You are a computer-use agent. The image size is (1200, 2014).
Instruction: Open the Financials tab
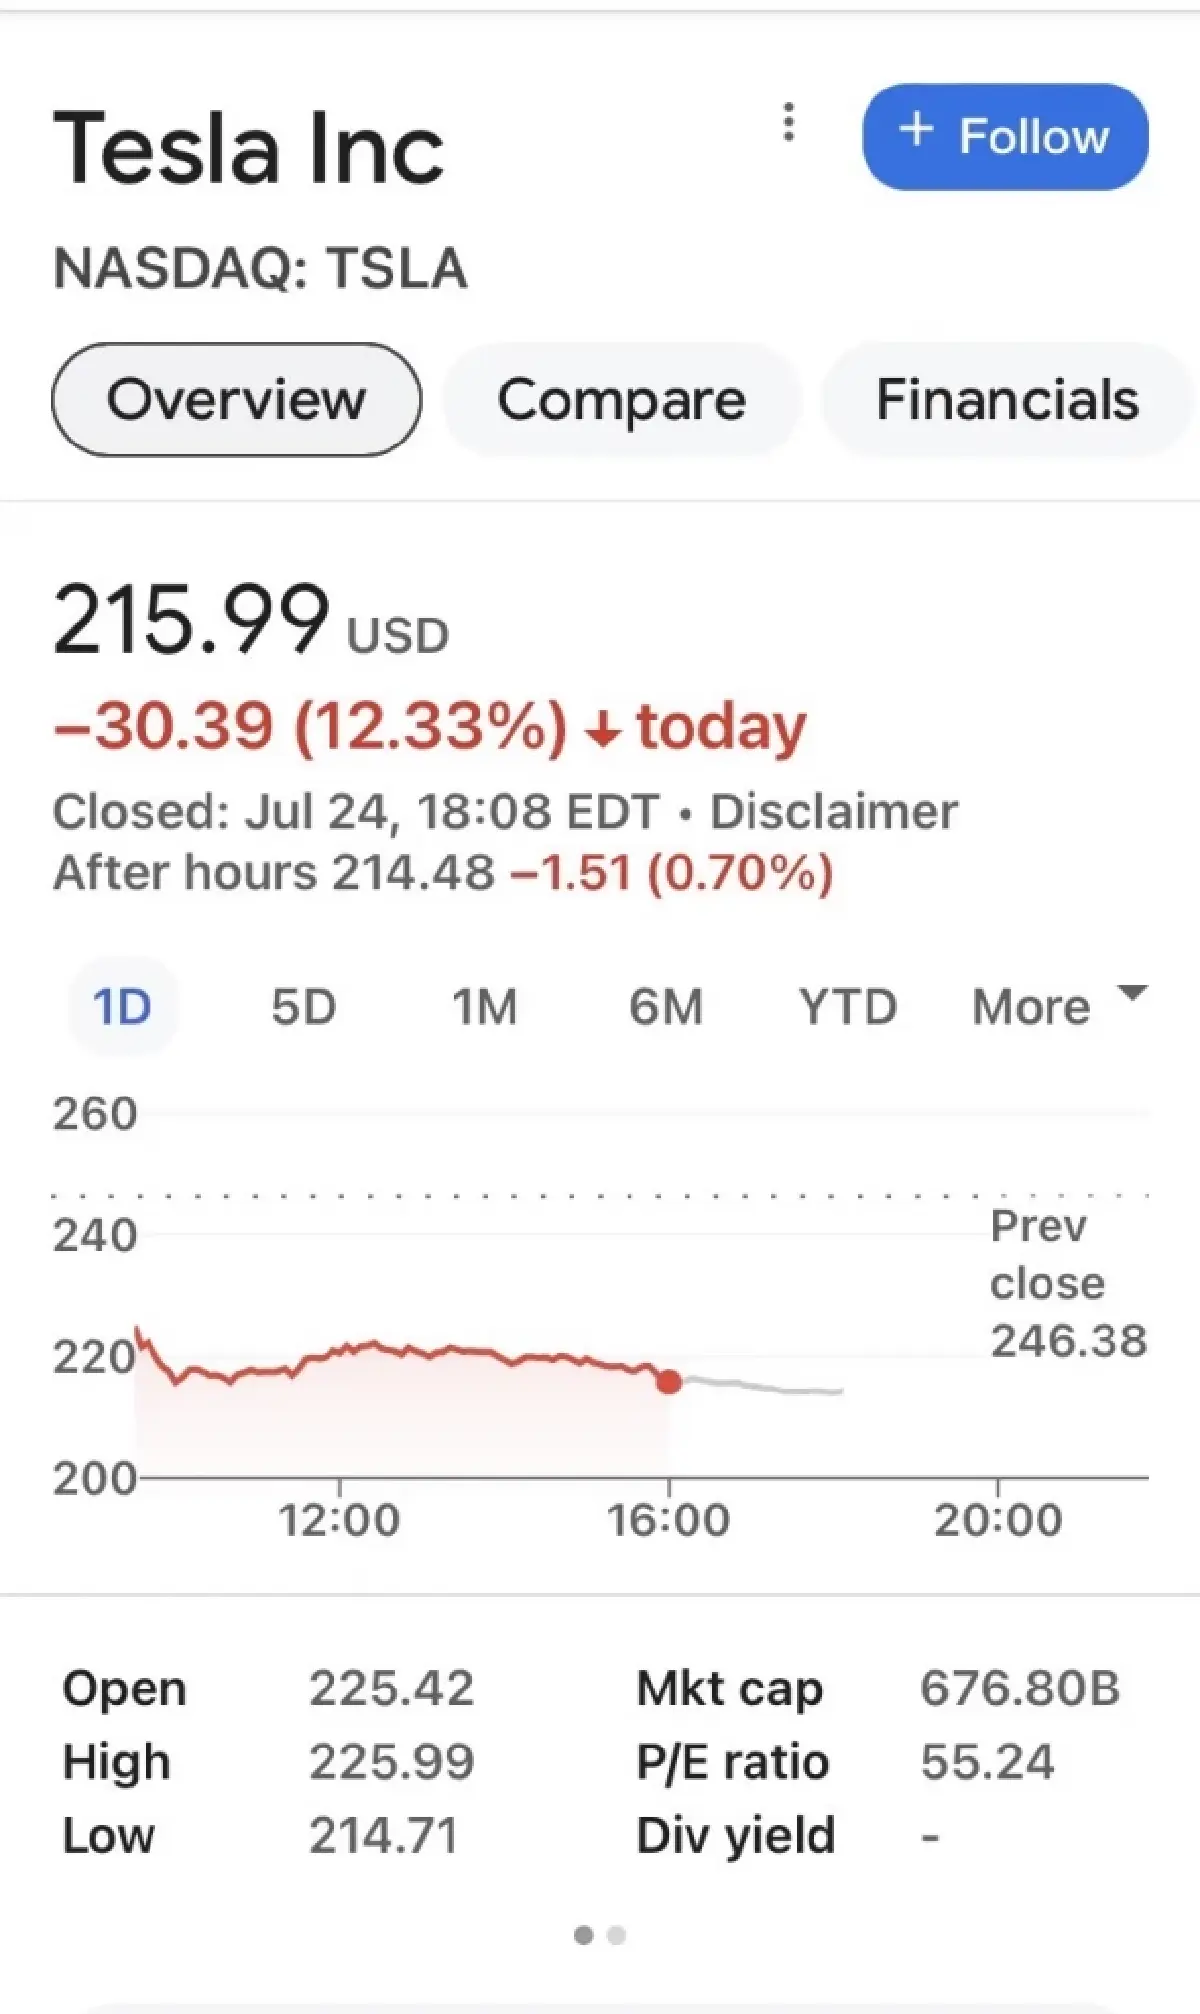(x=1007, y=400)
